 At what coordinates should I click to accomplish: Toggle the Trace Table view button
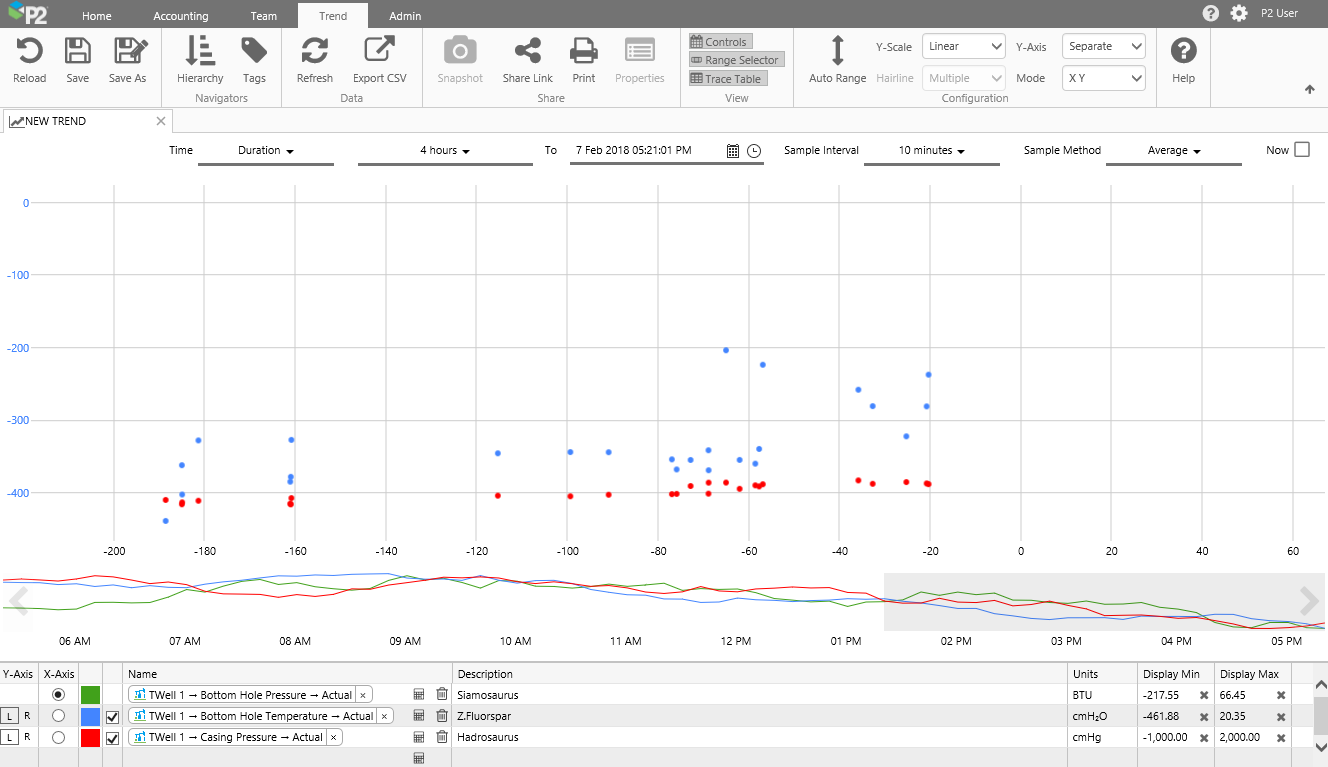(x=726, y=79)
